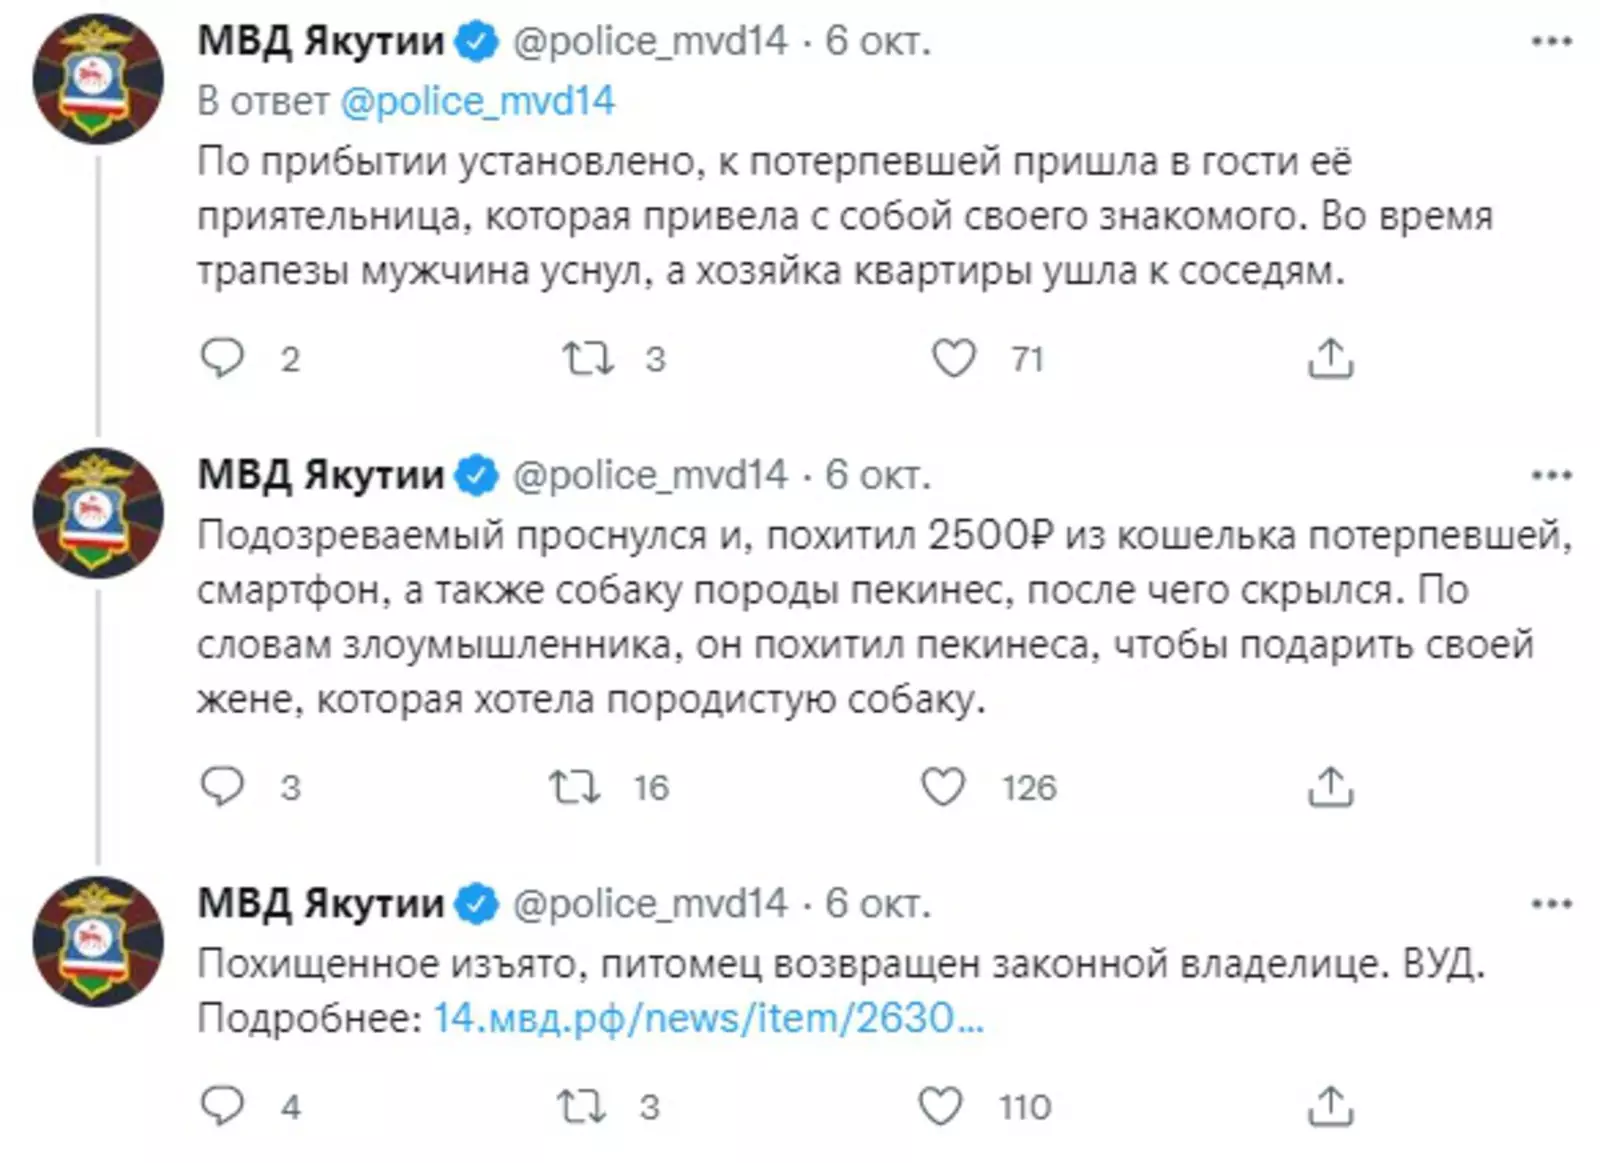Screen dimensions: 1600x1163
Task: Reply to the tweet about the stolen Pekingese
Action: [222, 786]
